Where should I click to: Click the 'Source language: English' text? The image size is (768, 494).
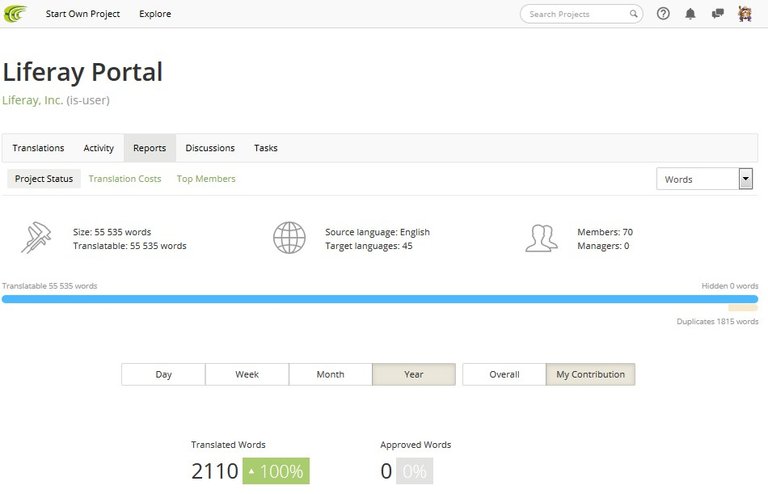click(x=378, y=232)
